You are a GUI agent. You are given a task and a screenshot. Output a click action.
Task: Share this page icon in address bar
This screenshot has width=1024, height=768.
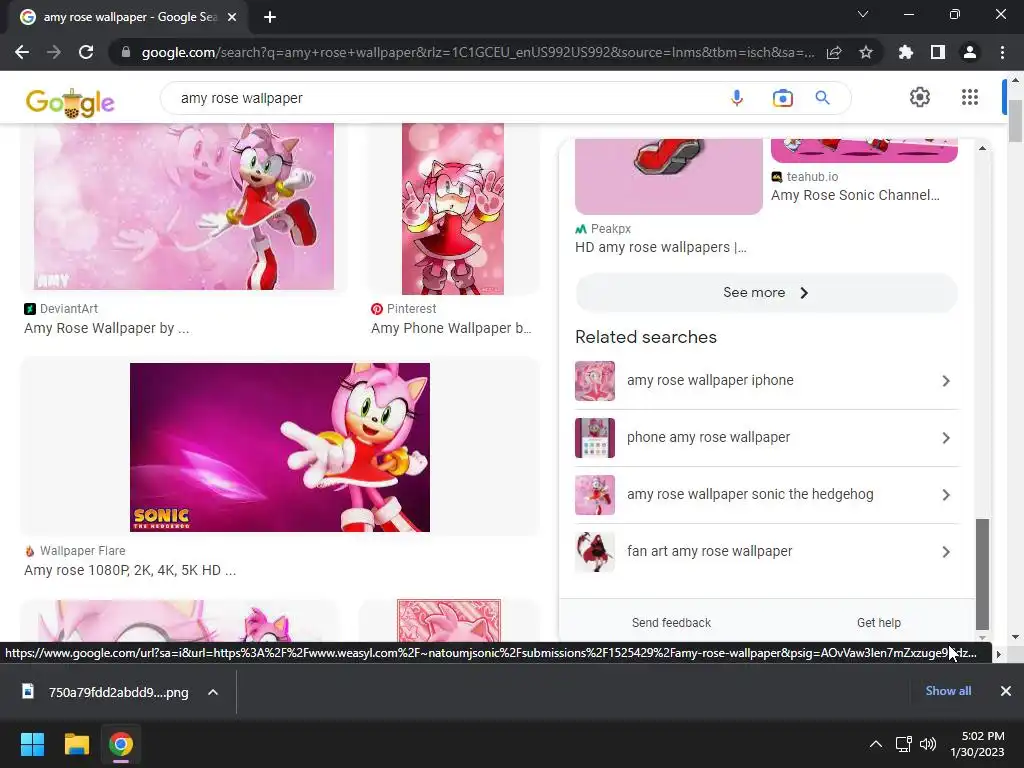pos(834,52)
